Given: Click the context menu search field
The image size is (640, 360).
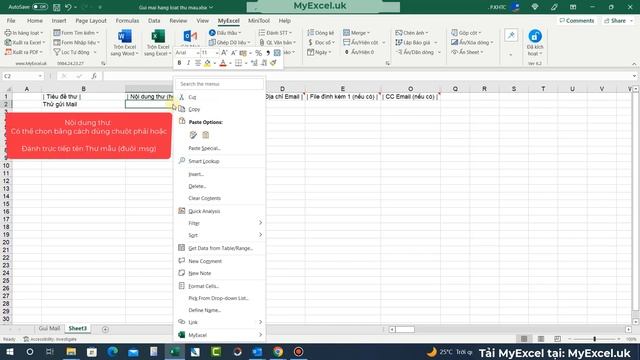Looking at the screenshot, I should coord(220,84).
